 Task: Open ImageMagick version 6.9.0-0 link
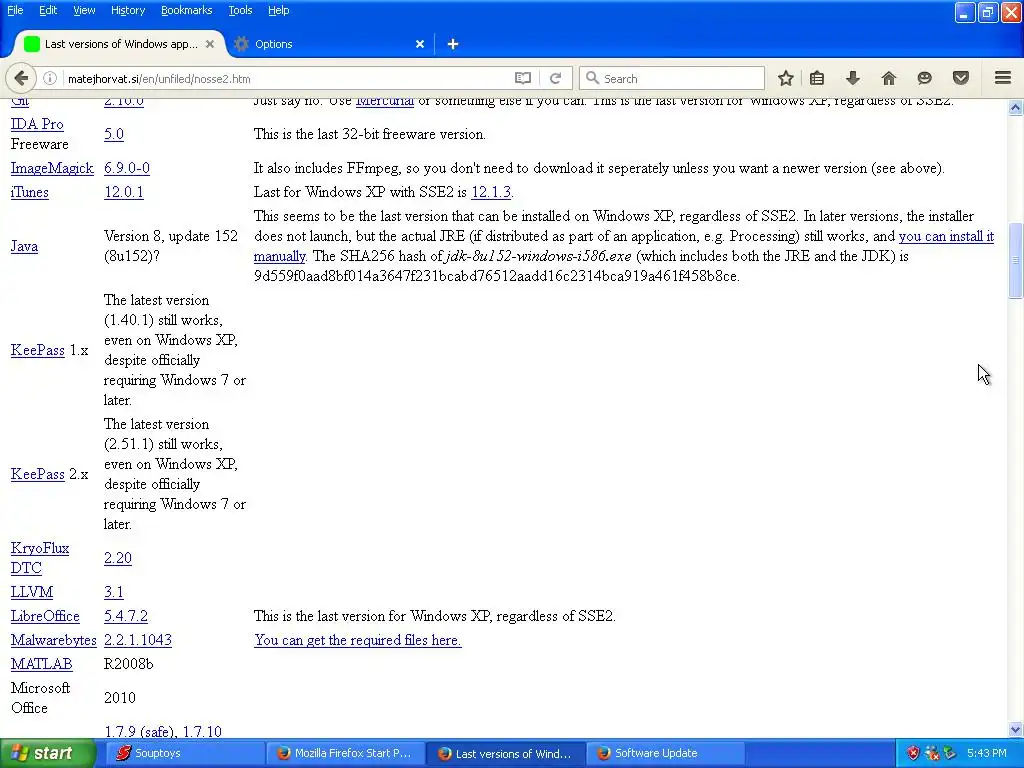[x=127, y=168]
